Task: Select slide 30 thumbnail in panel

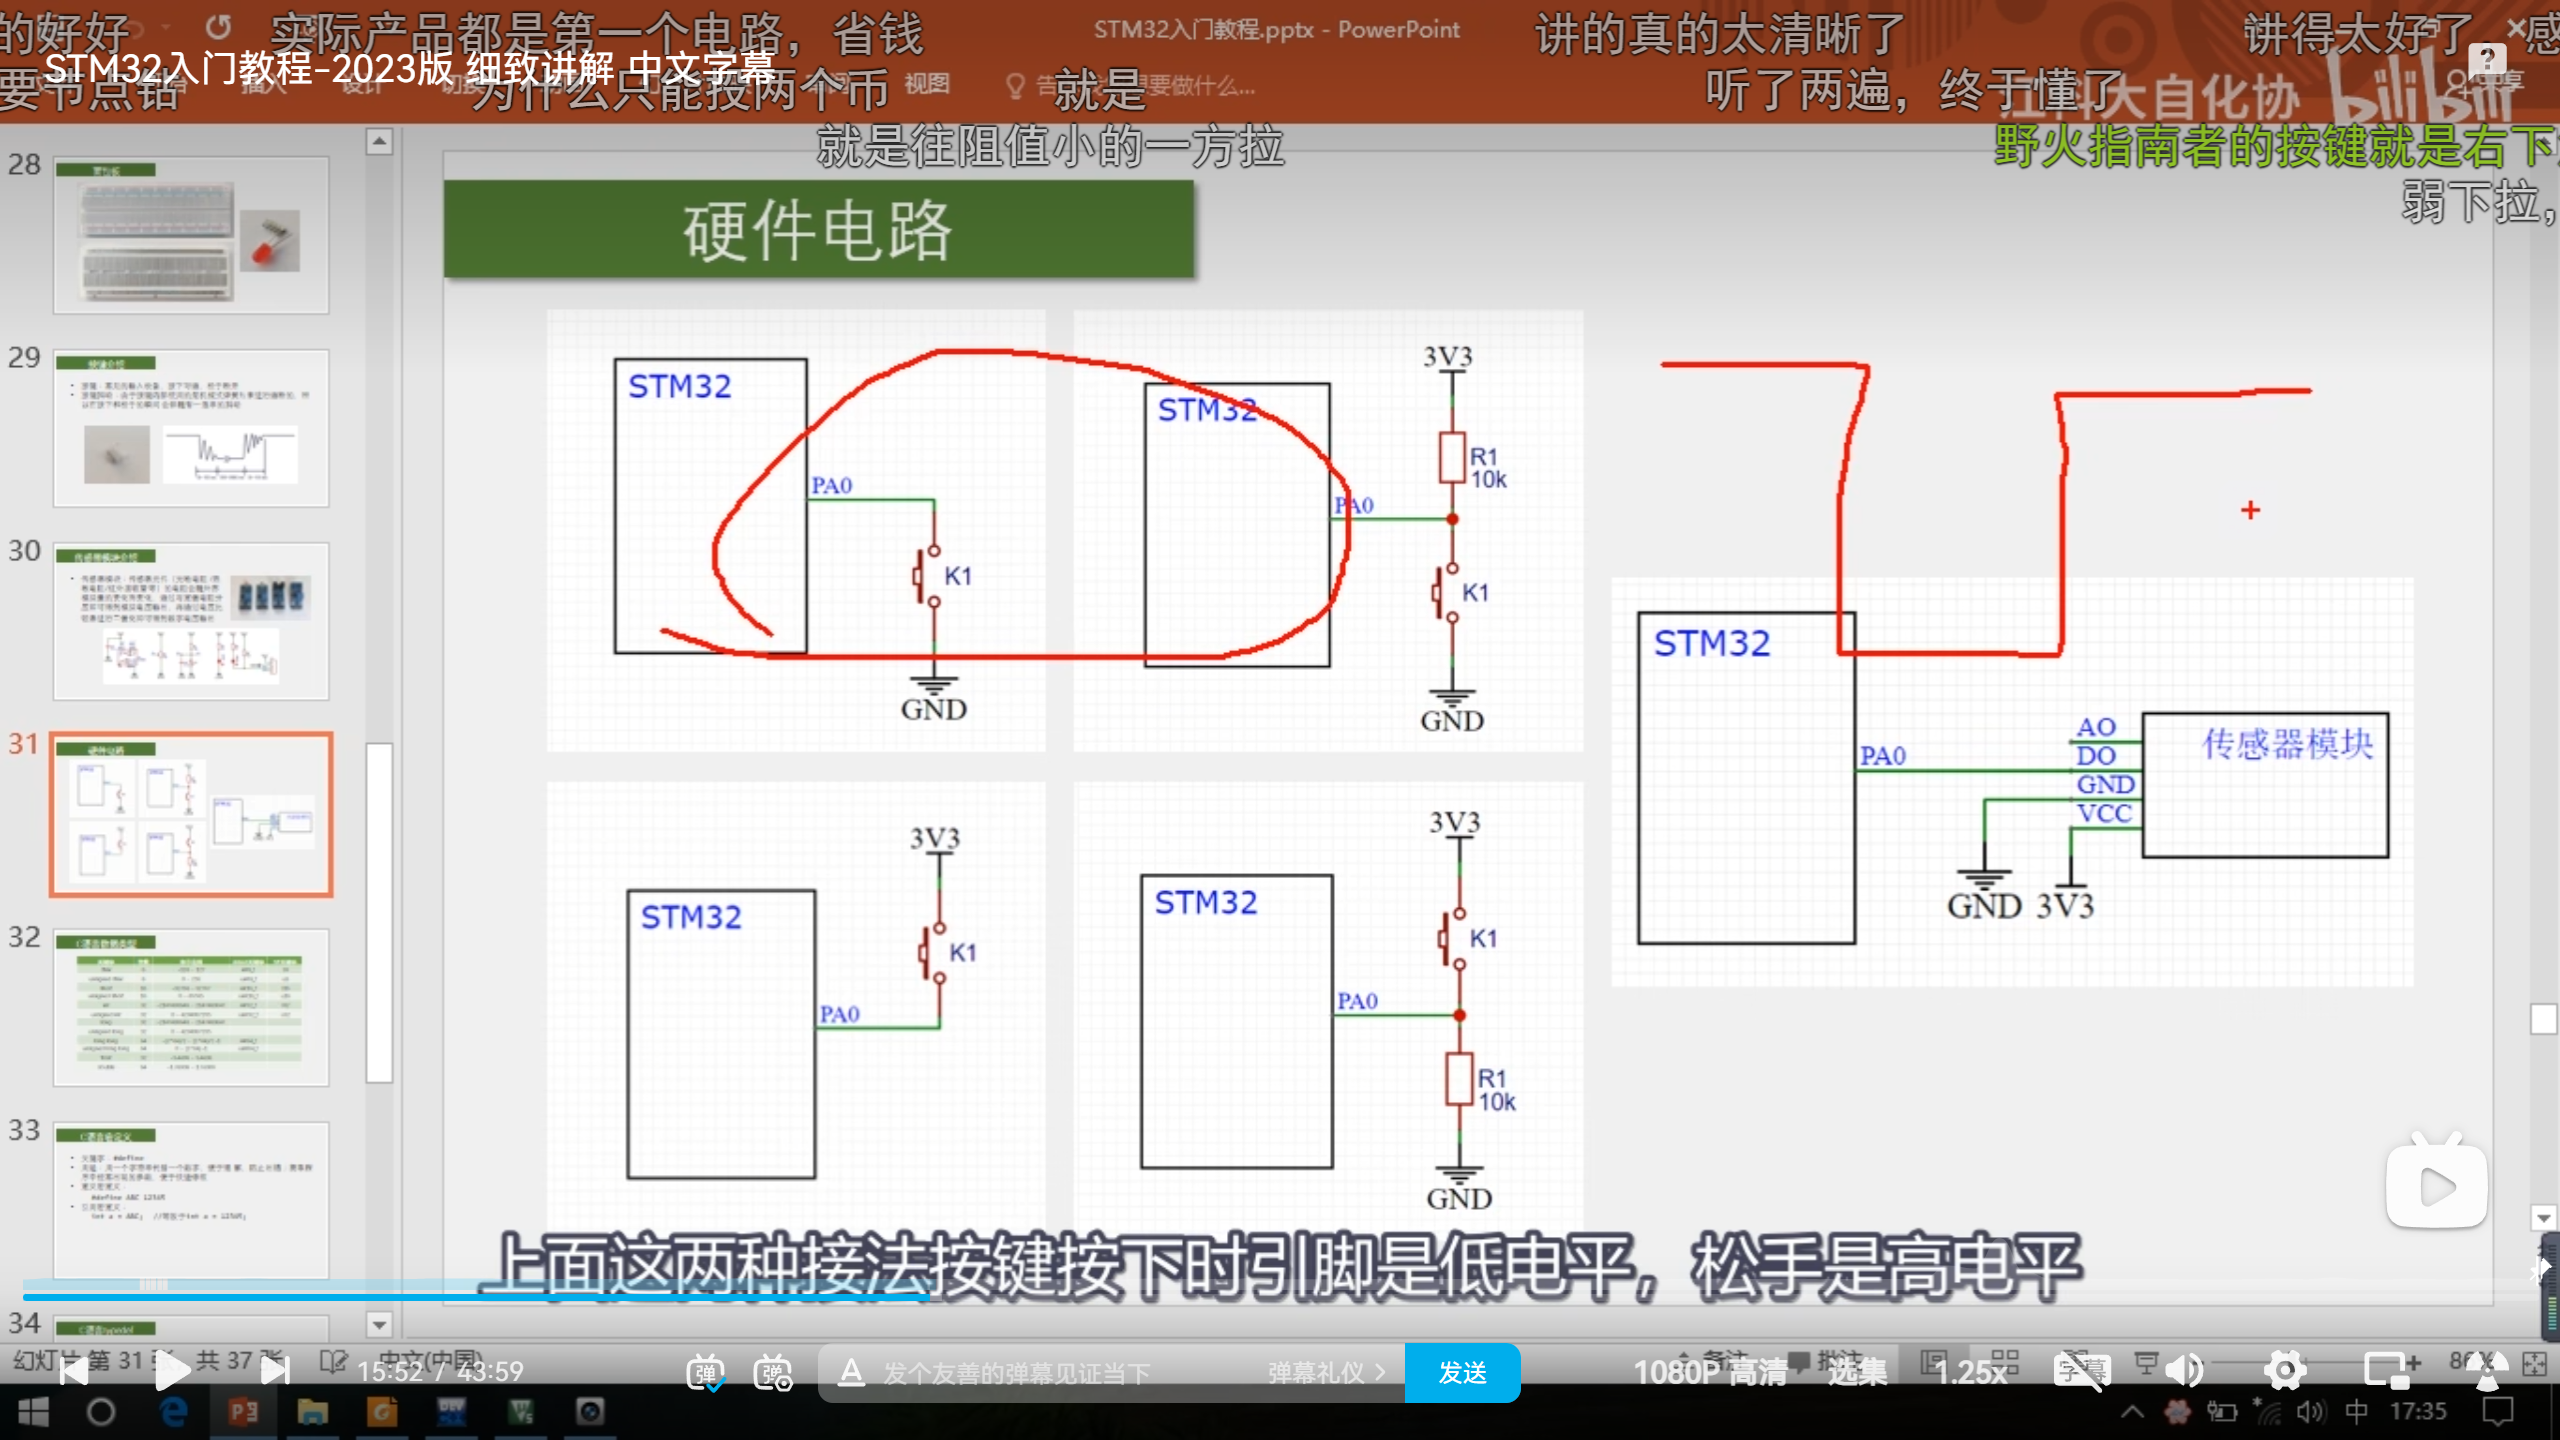Action: coord(191,620)
